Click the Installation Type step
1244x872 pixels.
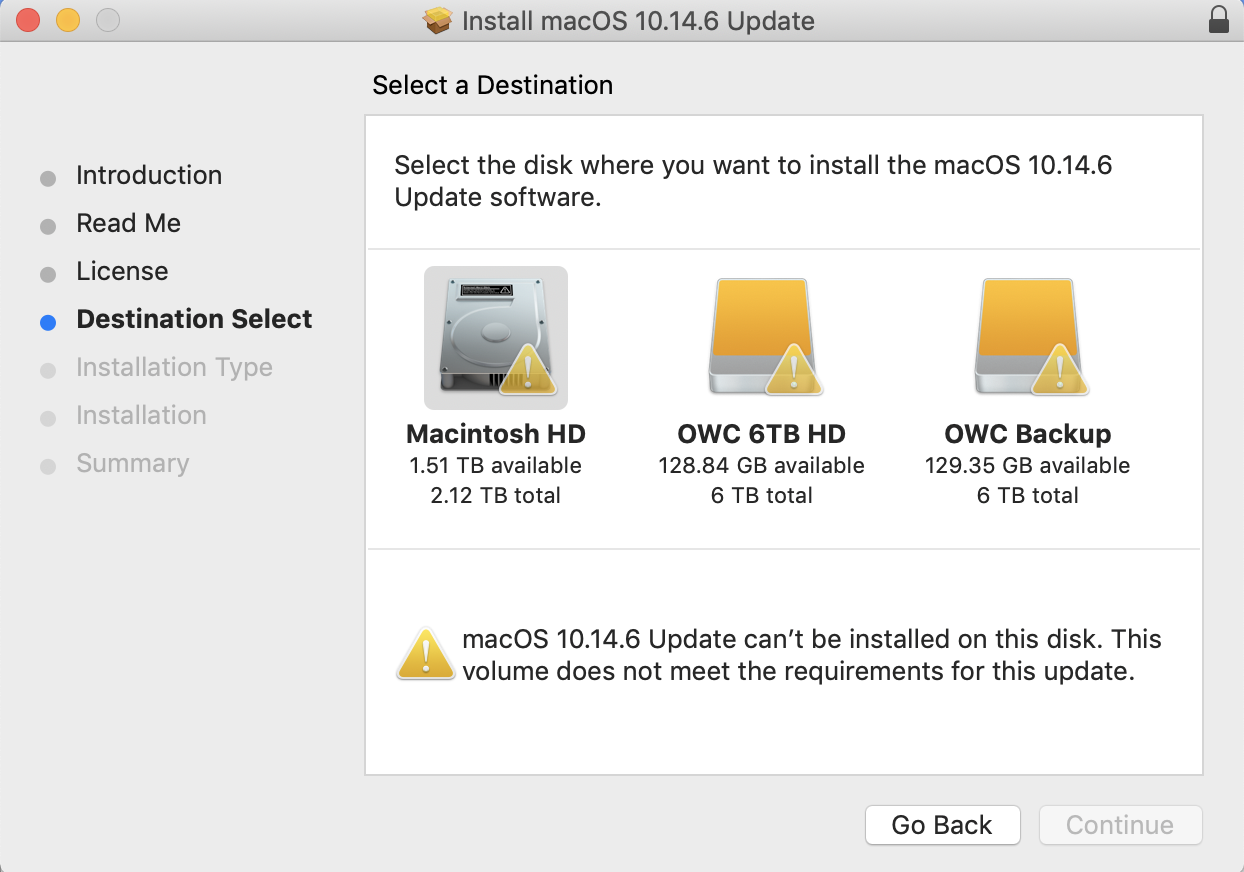coord(174,367)
